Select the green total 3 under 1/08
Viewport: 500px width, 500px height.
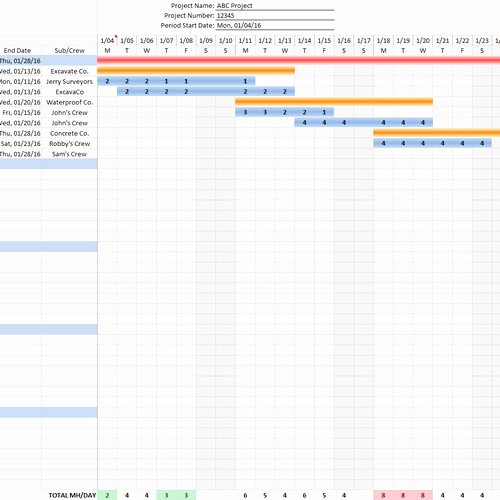(x=186, y=495)
